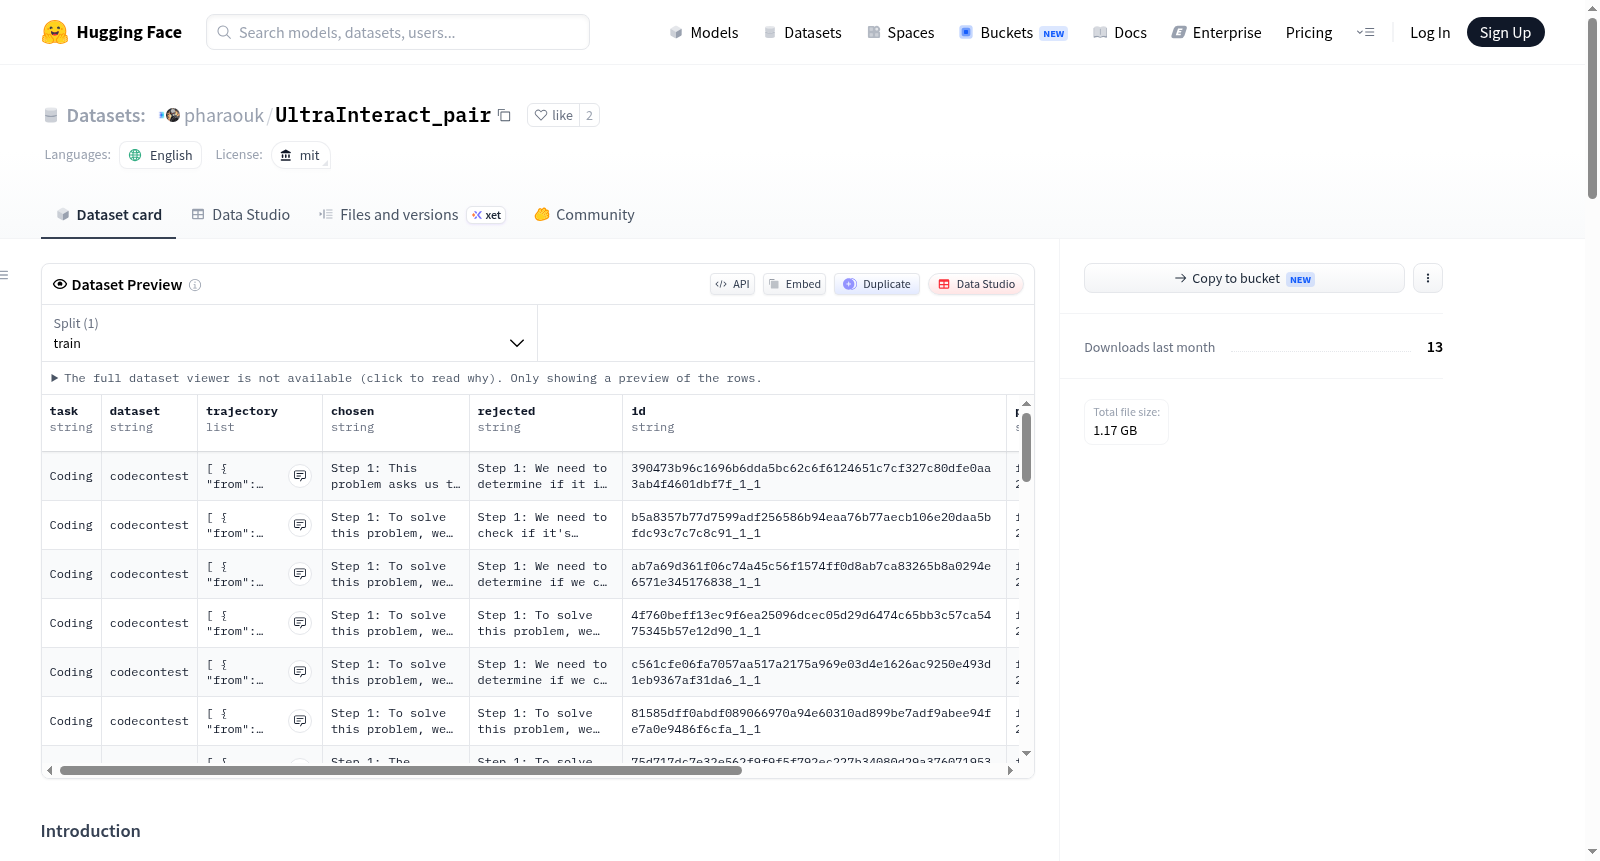This screenshot has width=1600, height=861.
Task: Open the pharaouk user avatar
Action: pyautogui.click(x=172, y=116)
